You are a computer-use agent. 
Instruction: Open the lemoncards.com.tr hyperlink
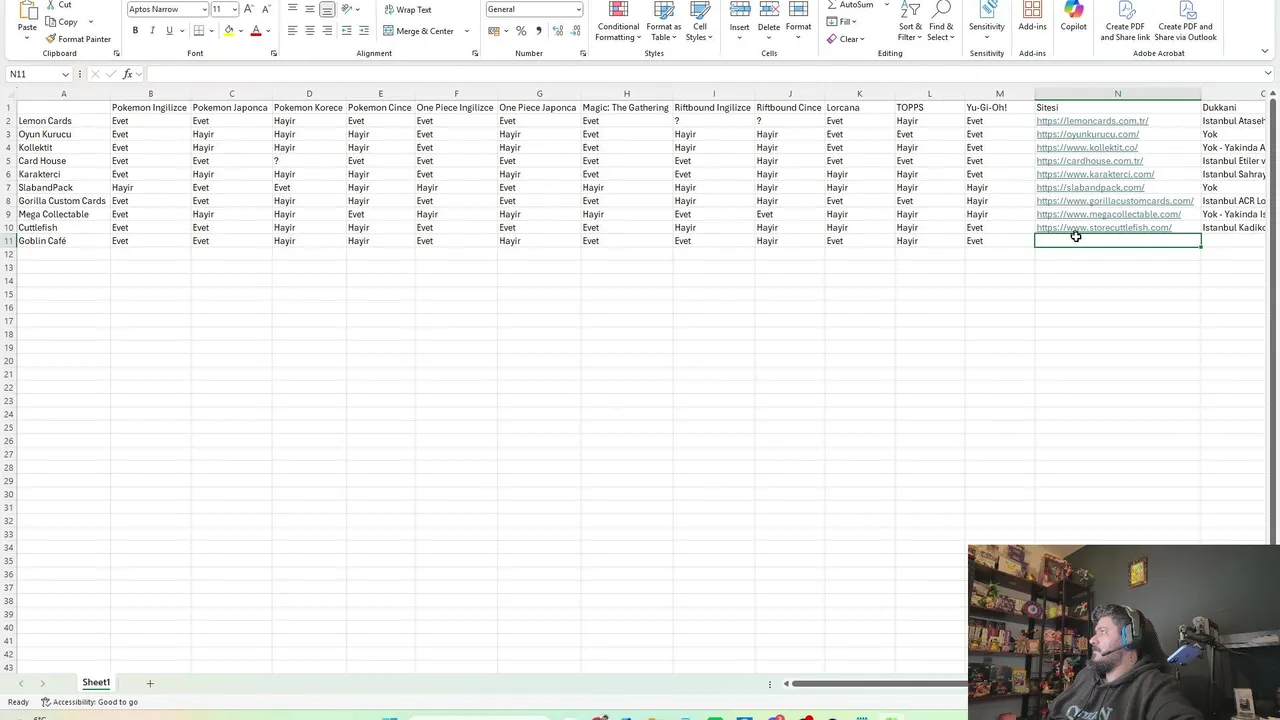click(x=1092, y=121)
